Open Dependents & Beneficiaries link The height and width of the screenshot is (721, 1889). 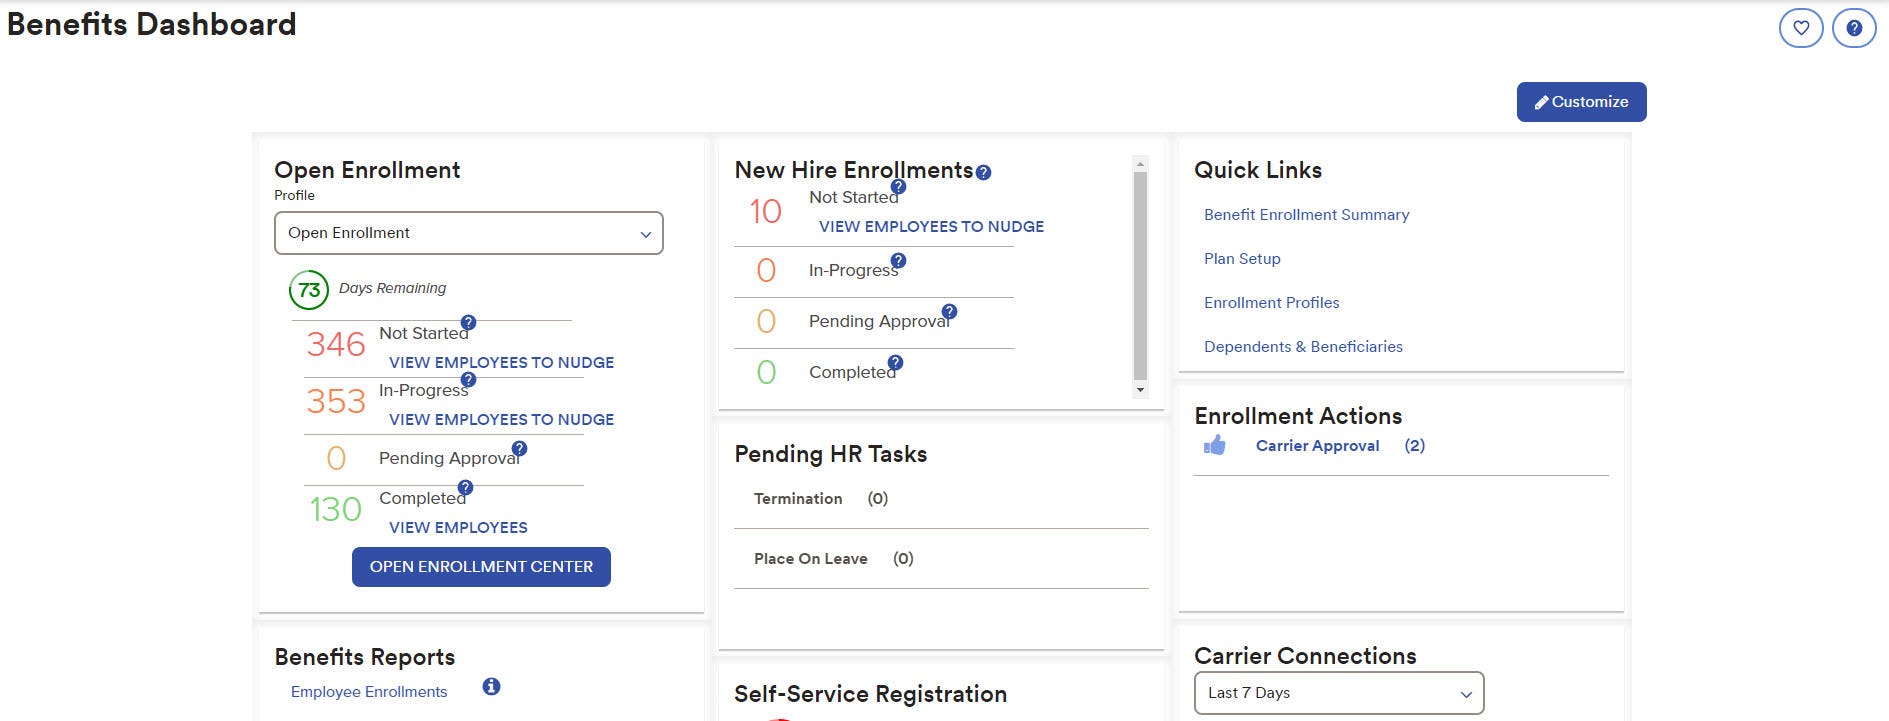(x=1303, y=347)
